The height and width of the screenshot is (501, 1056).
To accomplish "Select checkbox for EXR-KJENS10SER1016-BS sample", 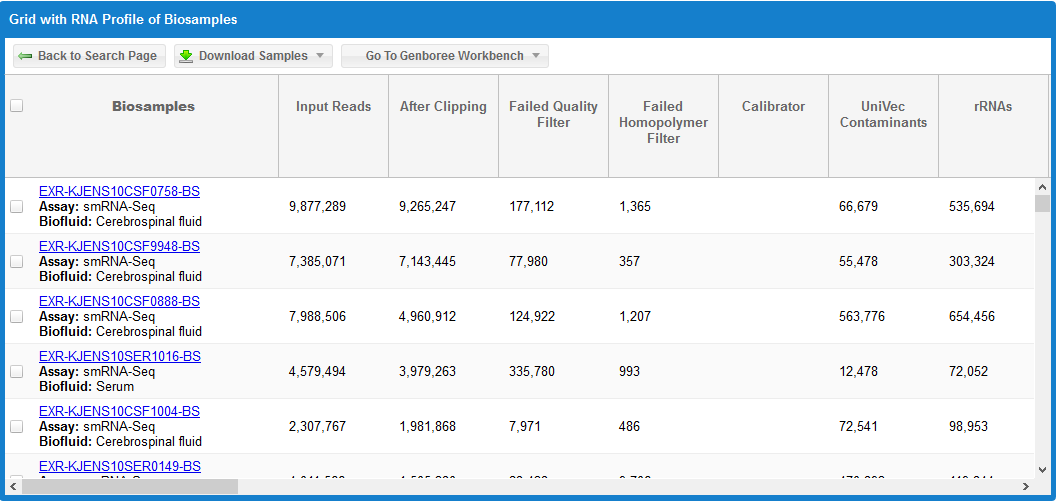I will [16, 371].
